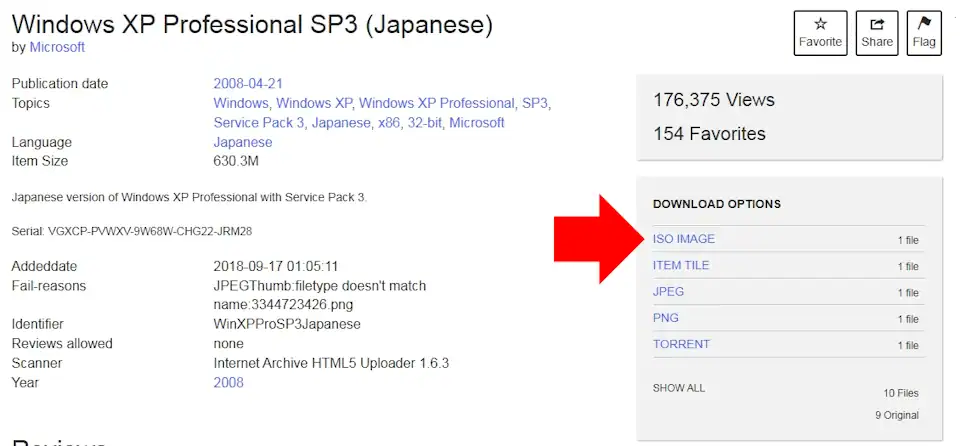The height and width of the screenshot is (446, 960).
Task: Open the 2008-04-21 publication date link
Action: 248,83
